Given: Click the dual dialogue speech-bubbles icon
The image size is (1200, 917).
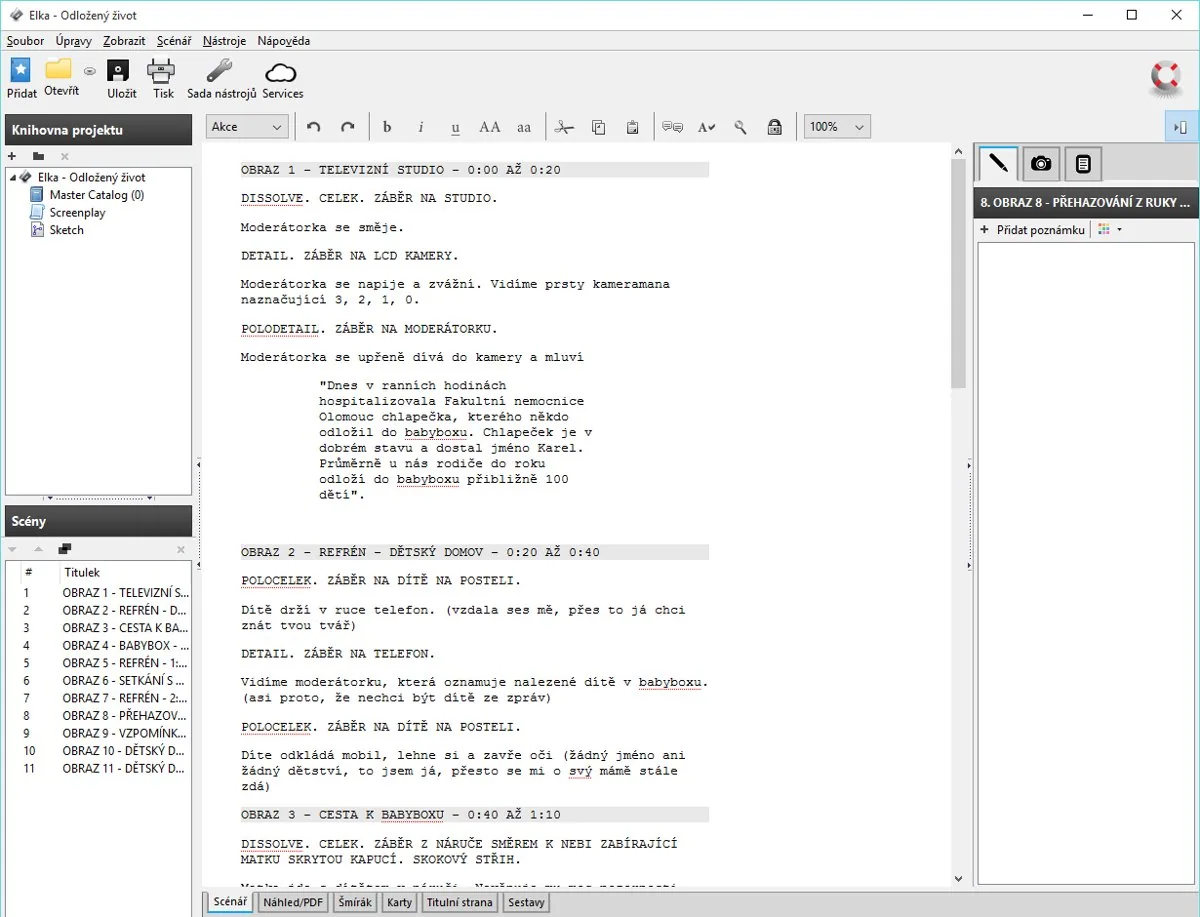Looking at the screenshot, I should [672, 127].
